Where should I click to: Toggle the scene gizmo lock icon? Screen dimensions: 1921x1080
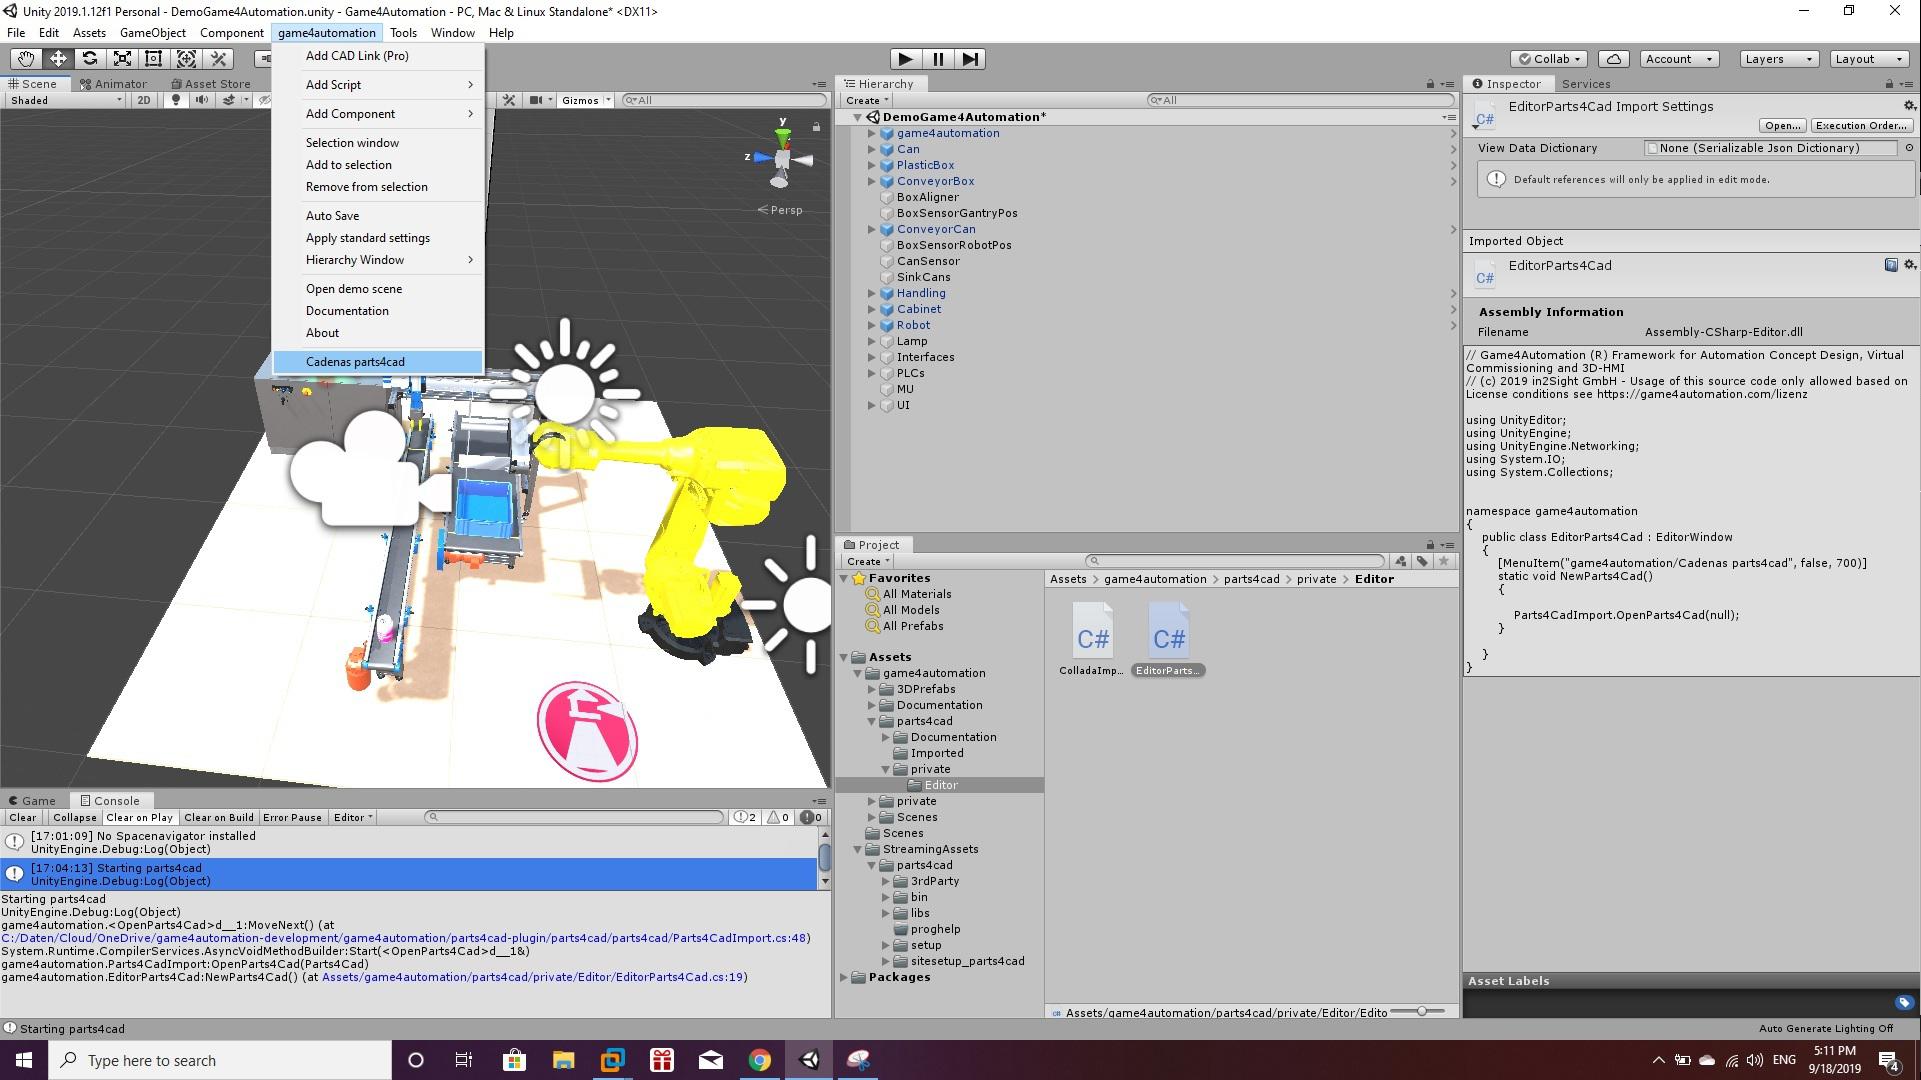point(816,127)
